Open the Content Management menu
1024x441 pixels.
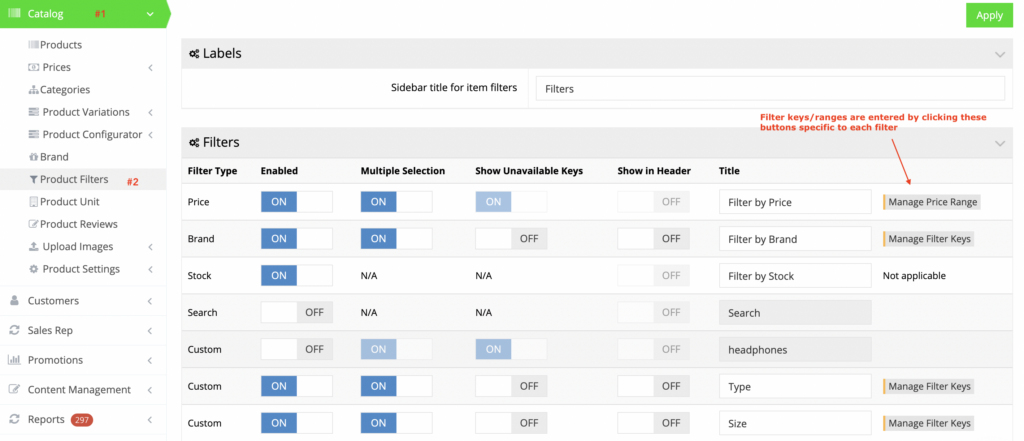[x=78, y=390]
